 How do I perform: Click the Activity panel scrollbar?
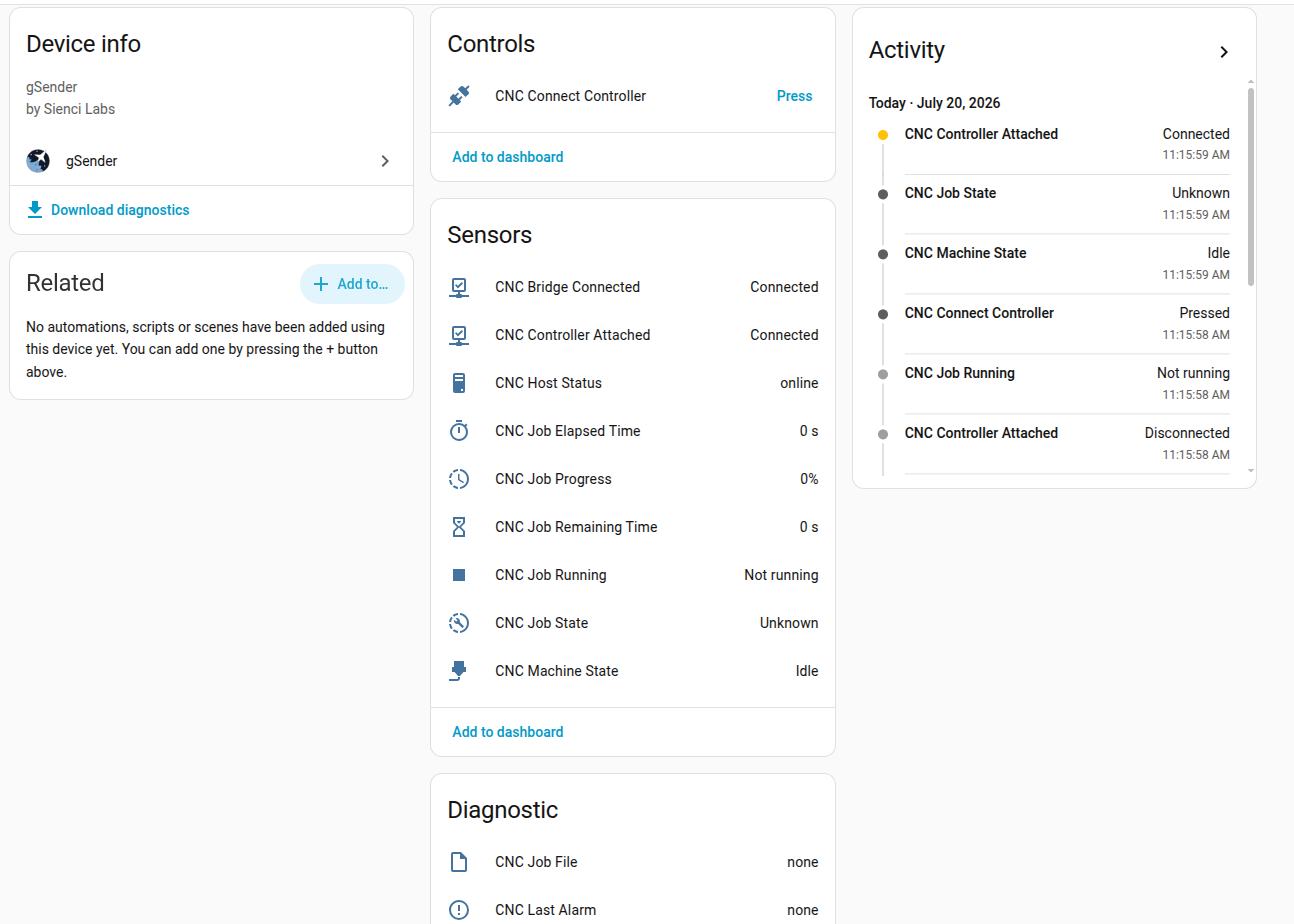coord(1251,185)
